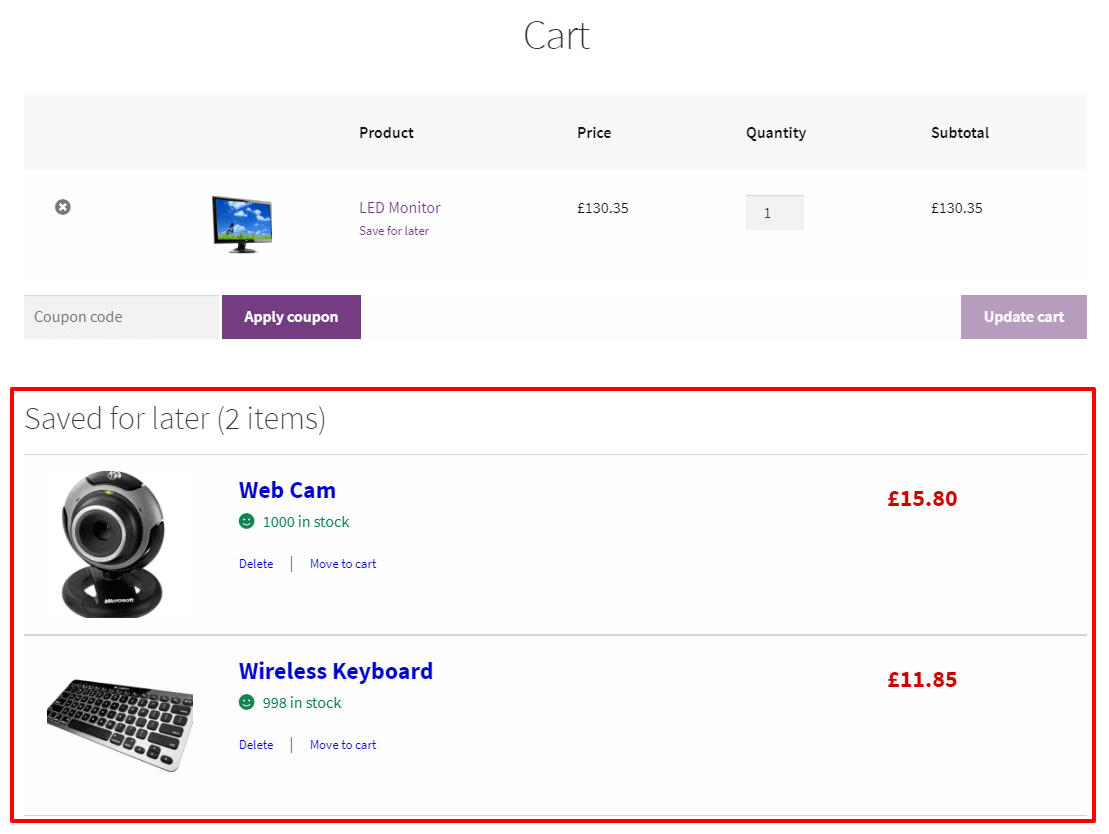
Task: Open the Web Cam product title
Action: [287, 490]
